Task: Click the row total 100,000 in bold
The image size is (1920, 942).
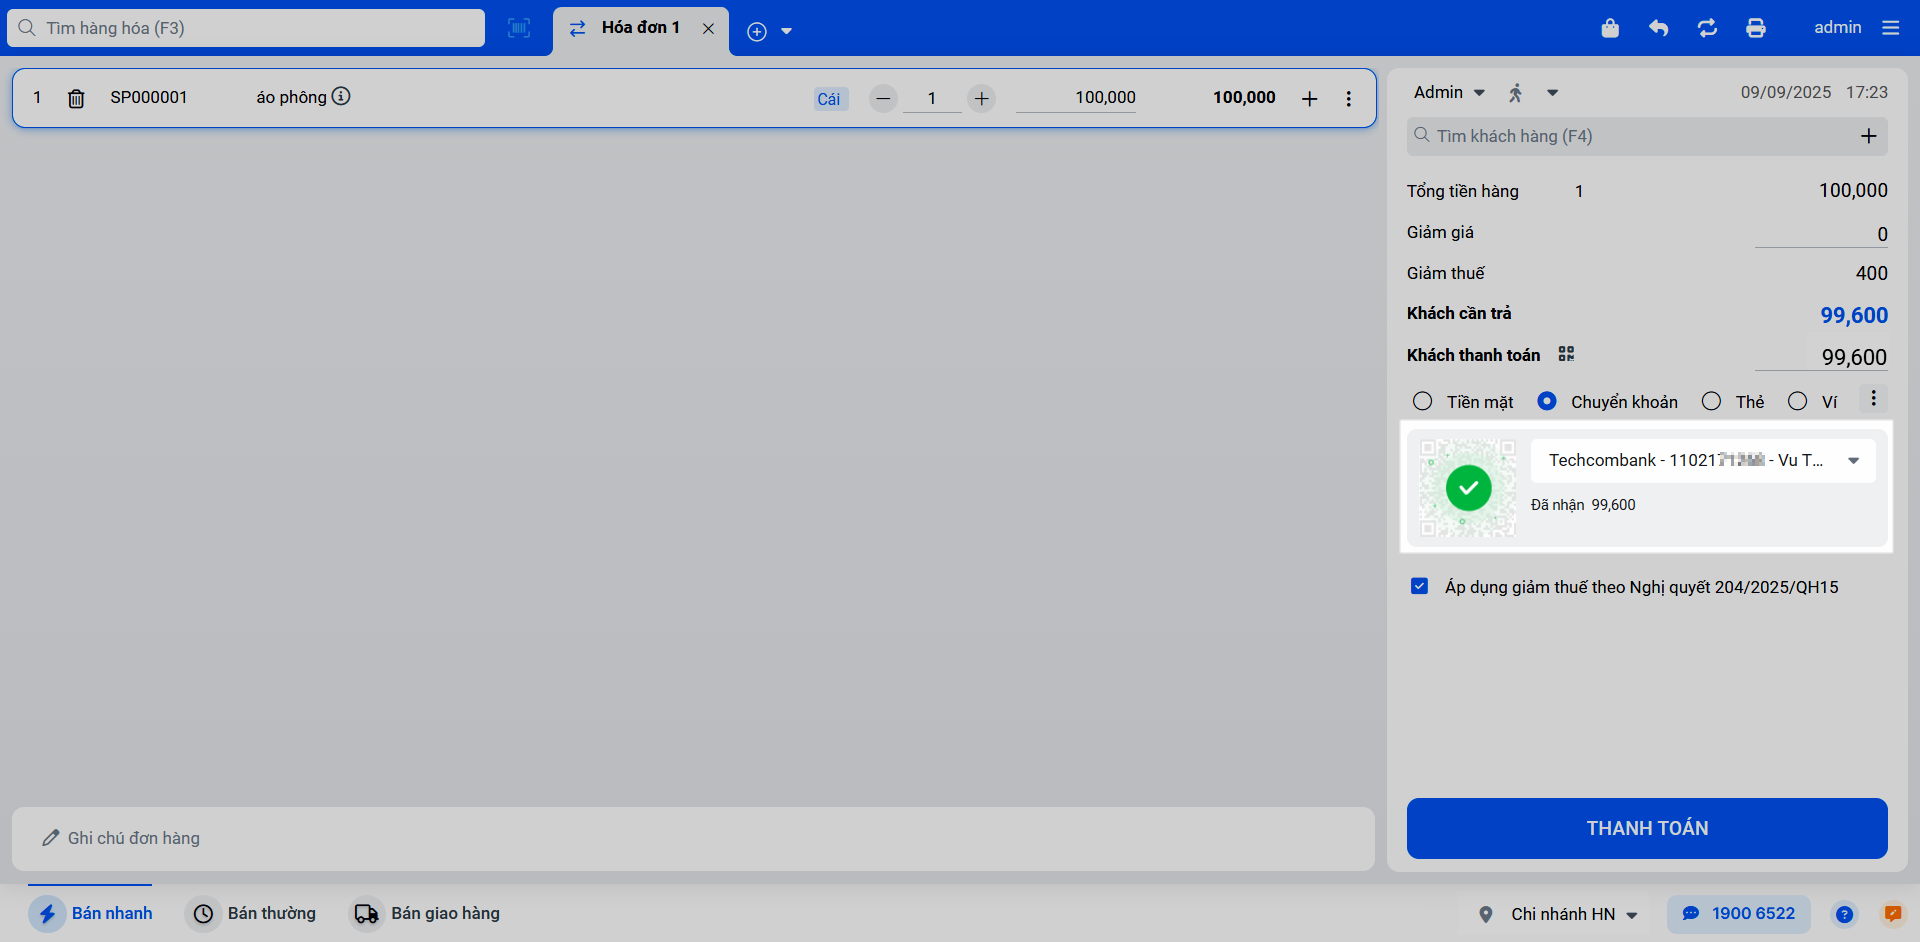Action: pos(1244,97)
